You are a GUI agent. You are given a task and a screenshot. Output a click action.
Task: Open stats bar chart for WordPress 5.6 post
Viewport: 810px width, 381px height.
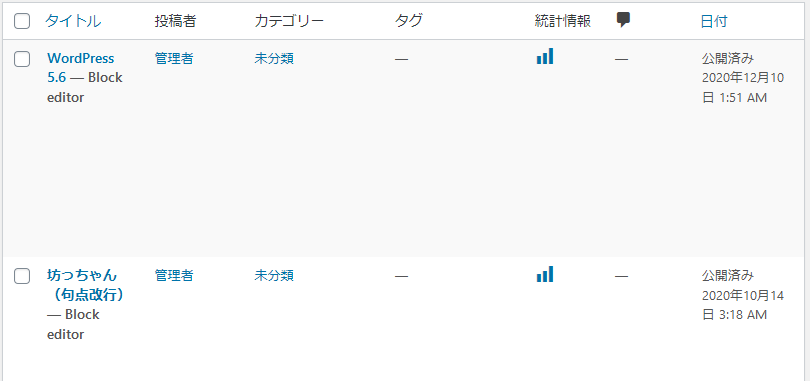pyautogui.click(x=545, y=56)
